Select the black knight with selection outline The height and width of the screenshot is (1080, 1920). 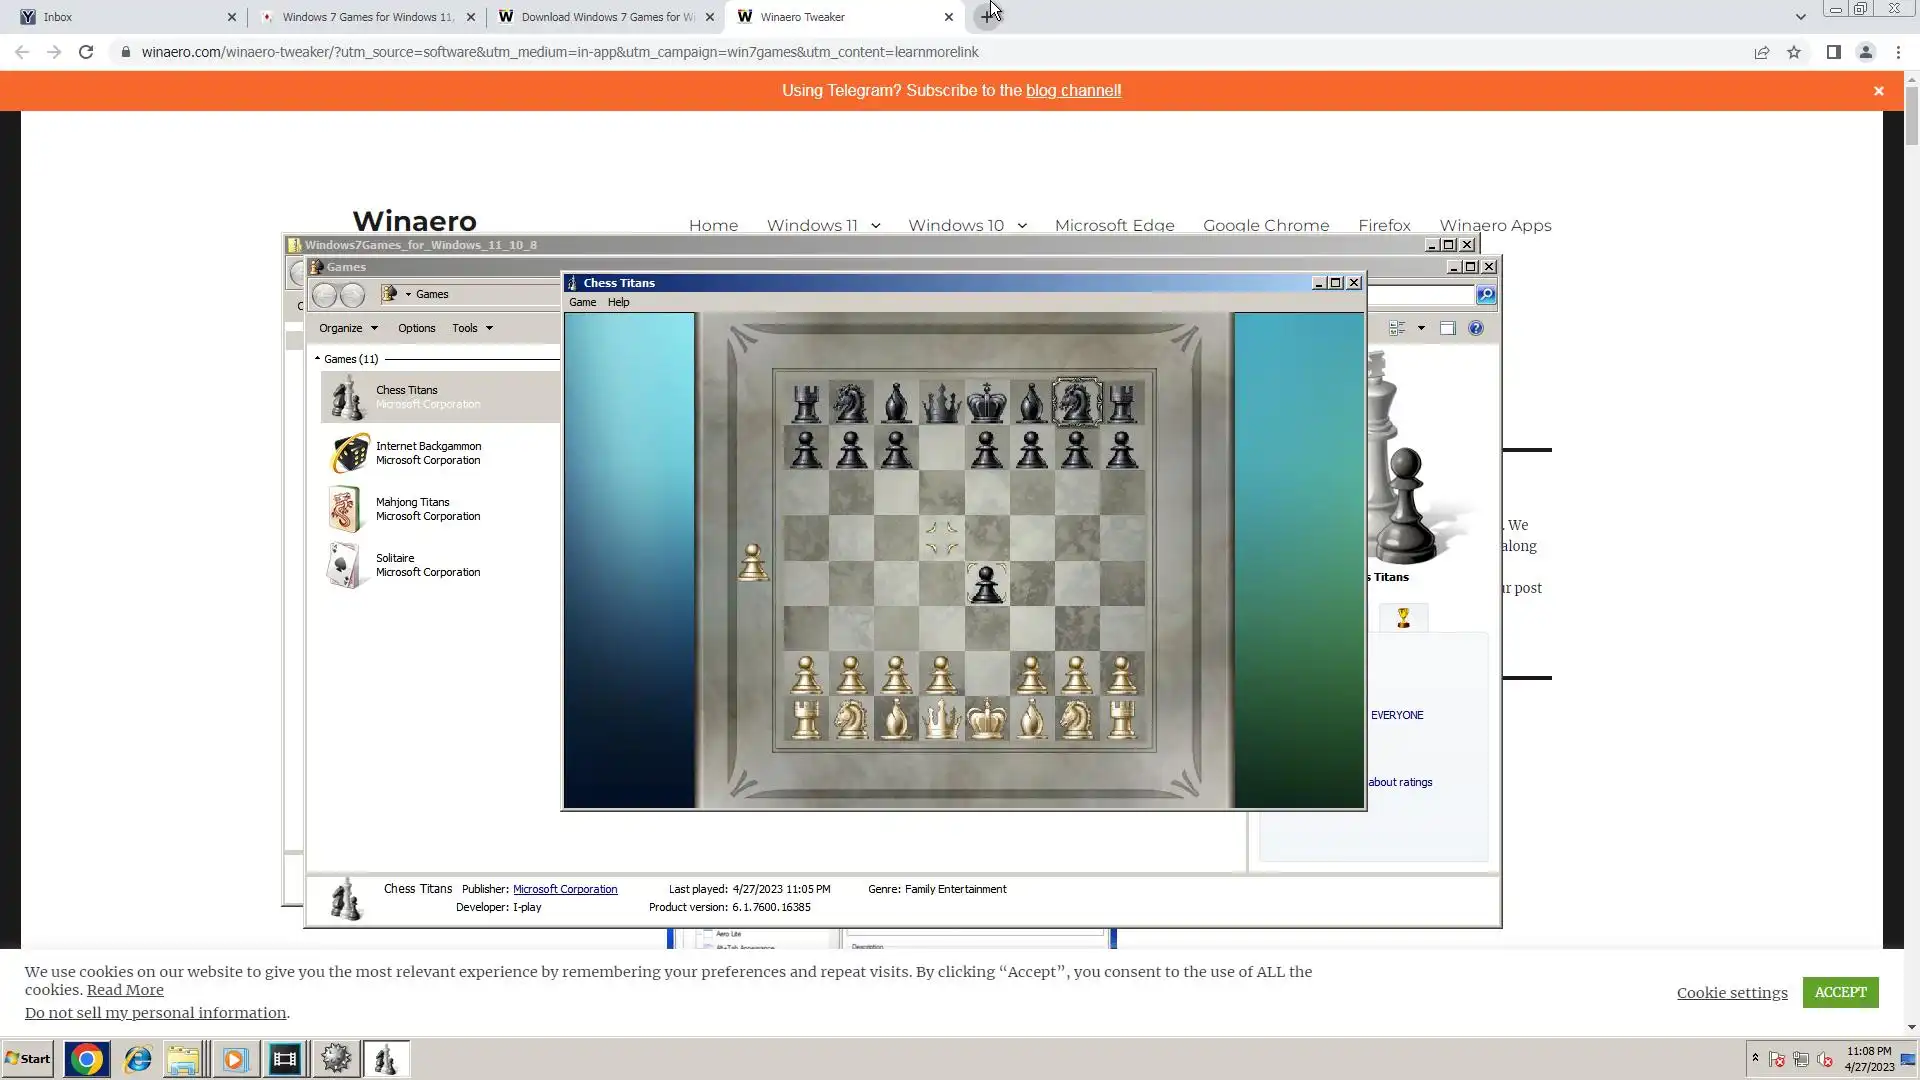[x=1076, y=403]
